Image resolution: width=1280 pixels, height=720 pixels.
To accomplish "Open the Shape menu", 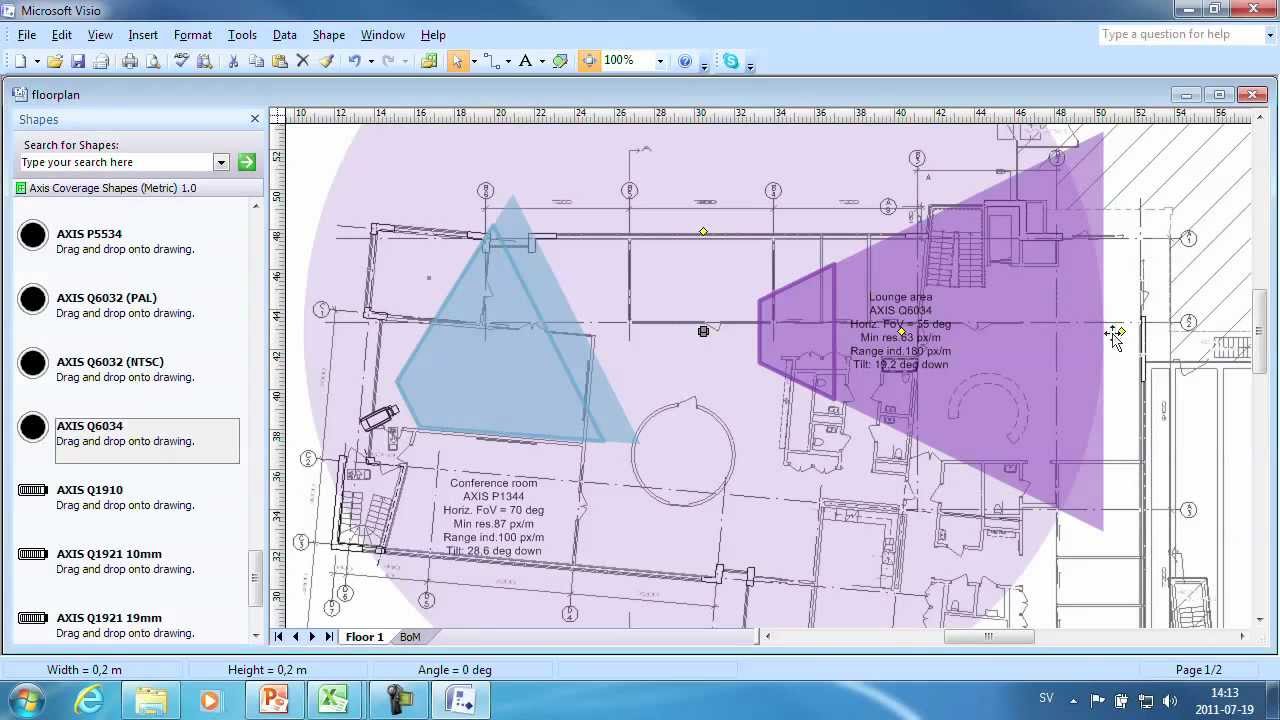I will coord(328,35).
